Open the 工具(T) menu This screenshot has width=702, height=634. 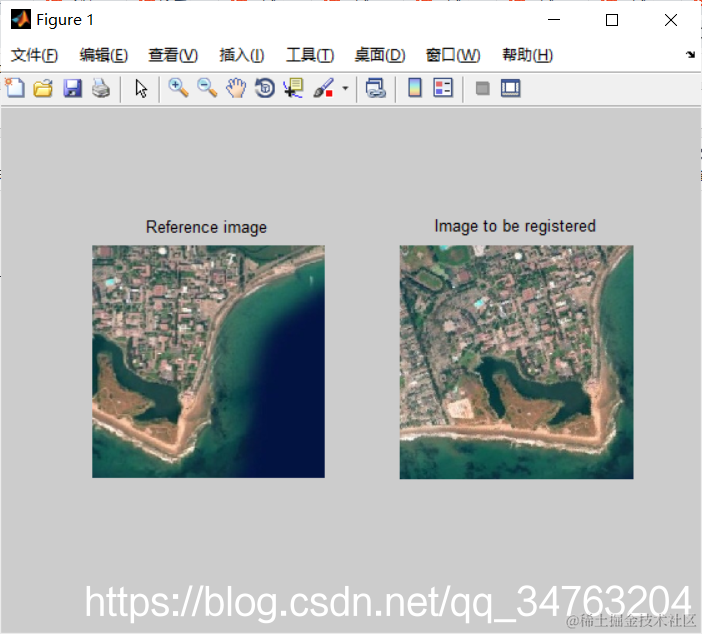point(310,55)
